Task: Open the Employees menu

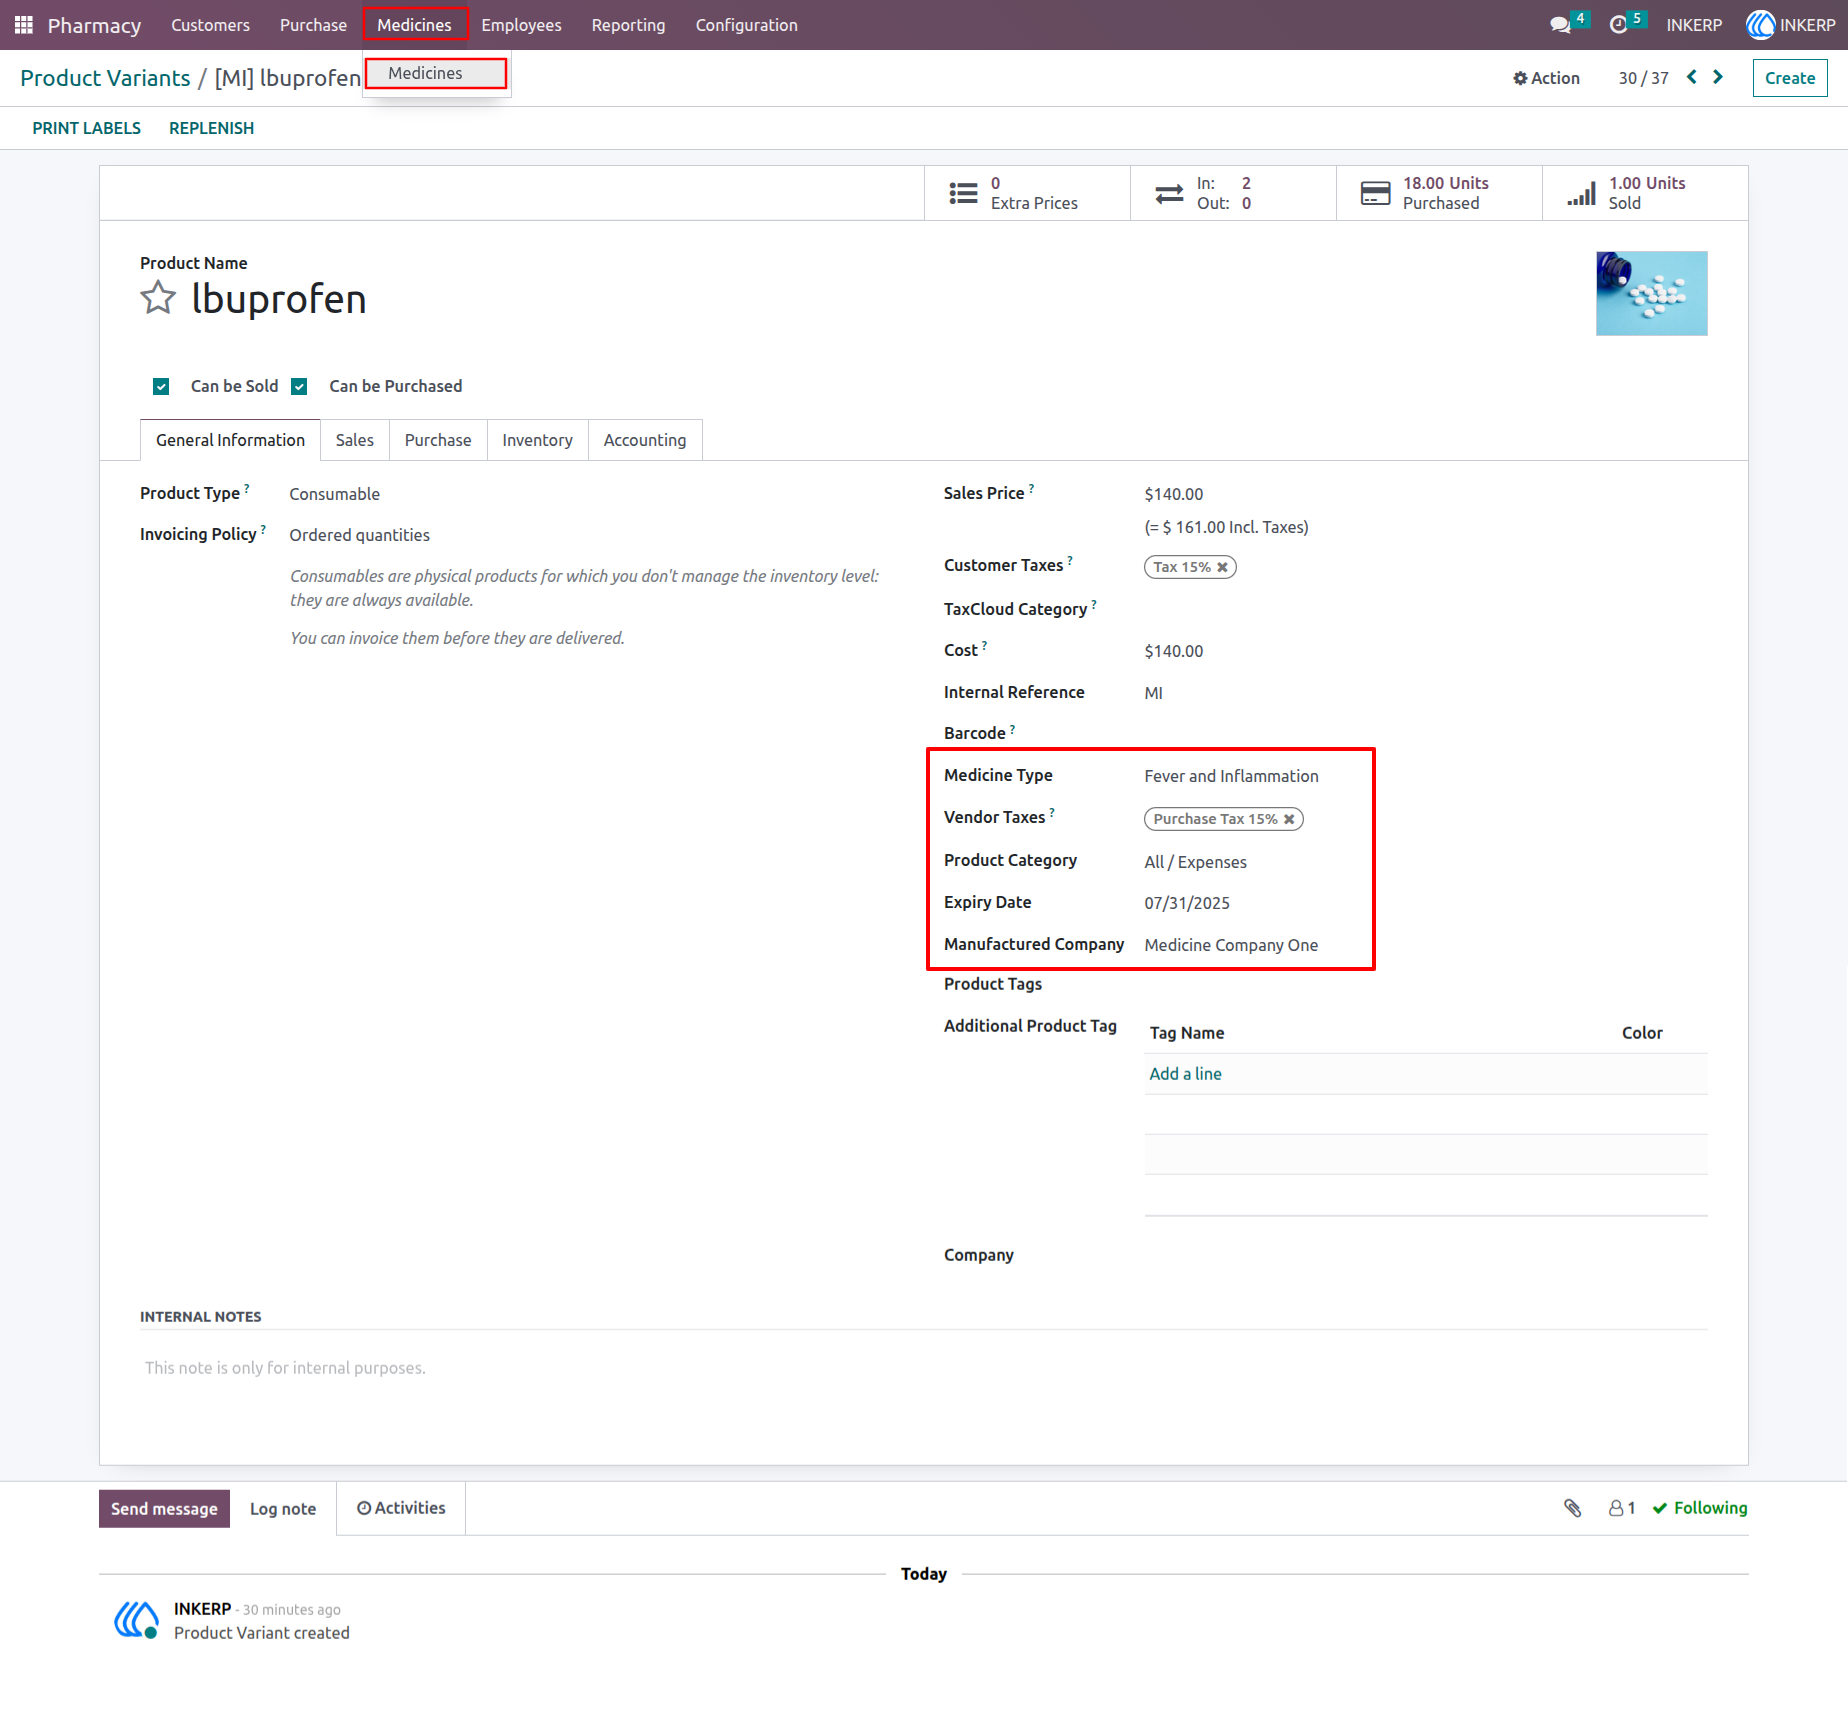Action: tap(521, 25)
